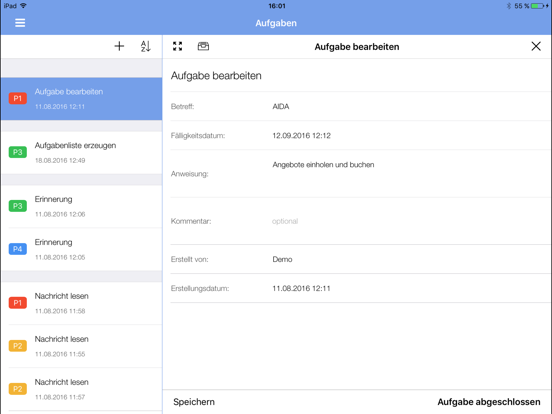Tap the 16:01 clock in status bar
The width and height of the screenshot is (552, 414).
[x=277, y=6]
